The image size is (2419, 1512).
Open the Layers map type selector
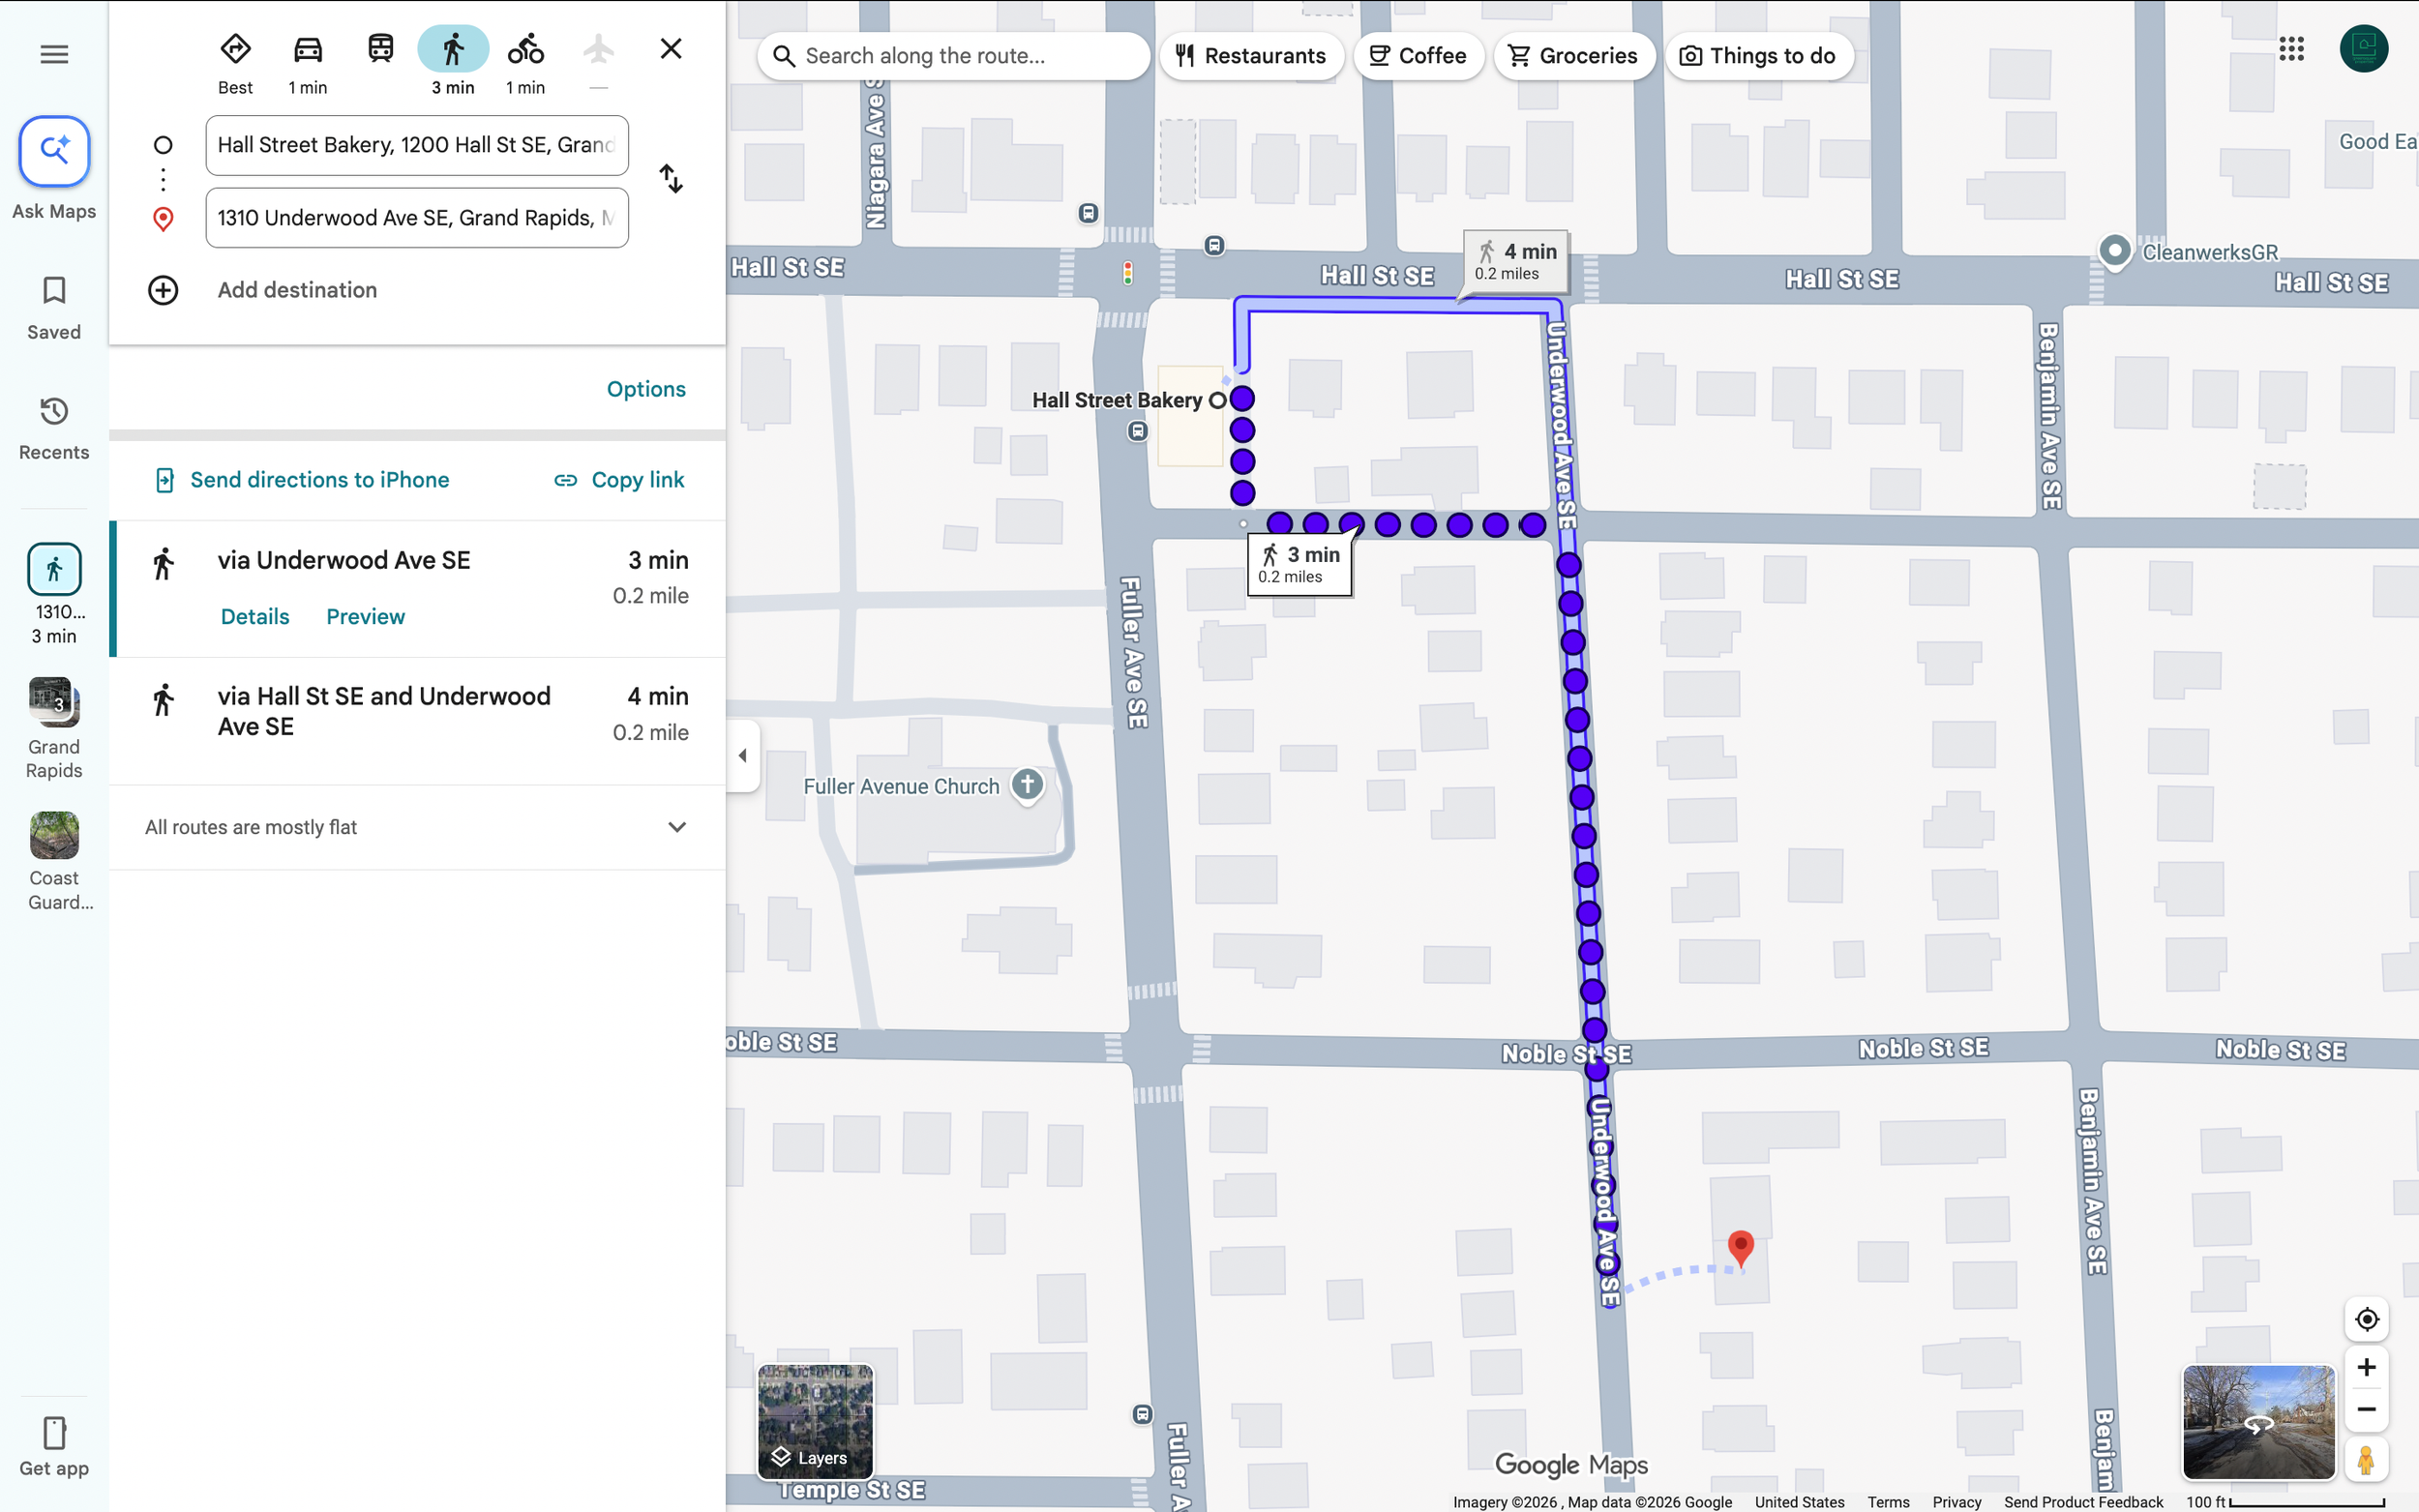(x=815, y=1421)
